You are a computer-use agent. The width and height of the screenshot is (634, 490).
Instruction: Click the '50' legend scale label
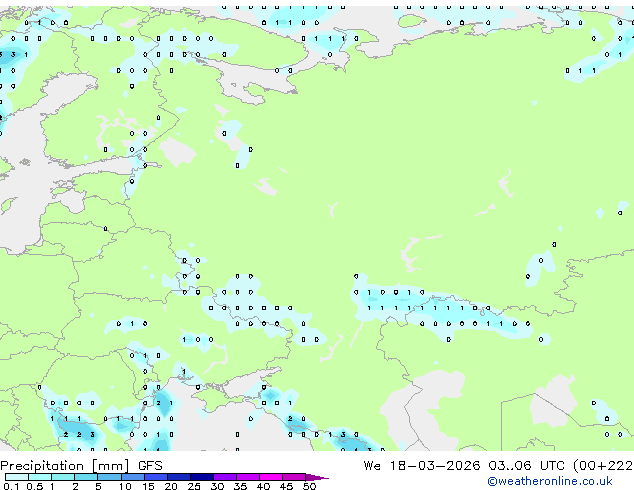(309, 486)
